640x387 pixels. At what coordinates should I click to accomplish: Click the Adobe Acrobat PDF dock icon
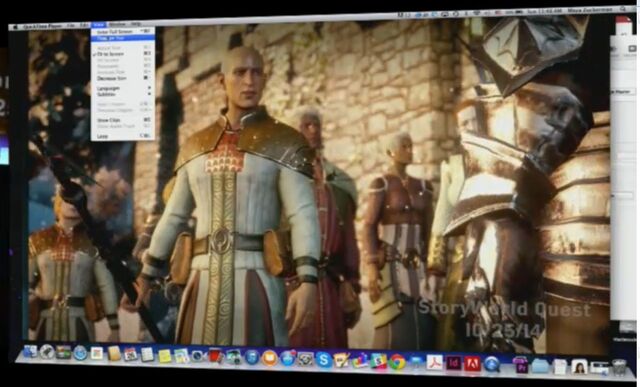tap(434, 362)
